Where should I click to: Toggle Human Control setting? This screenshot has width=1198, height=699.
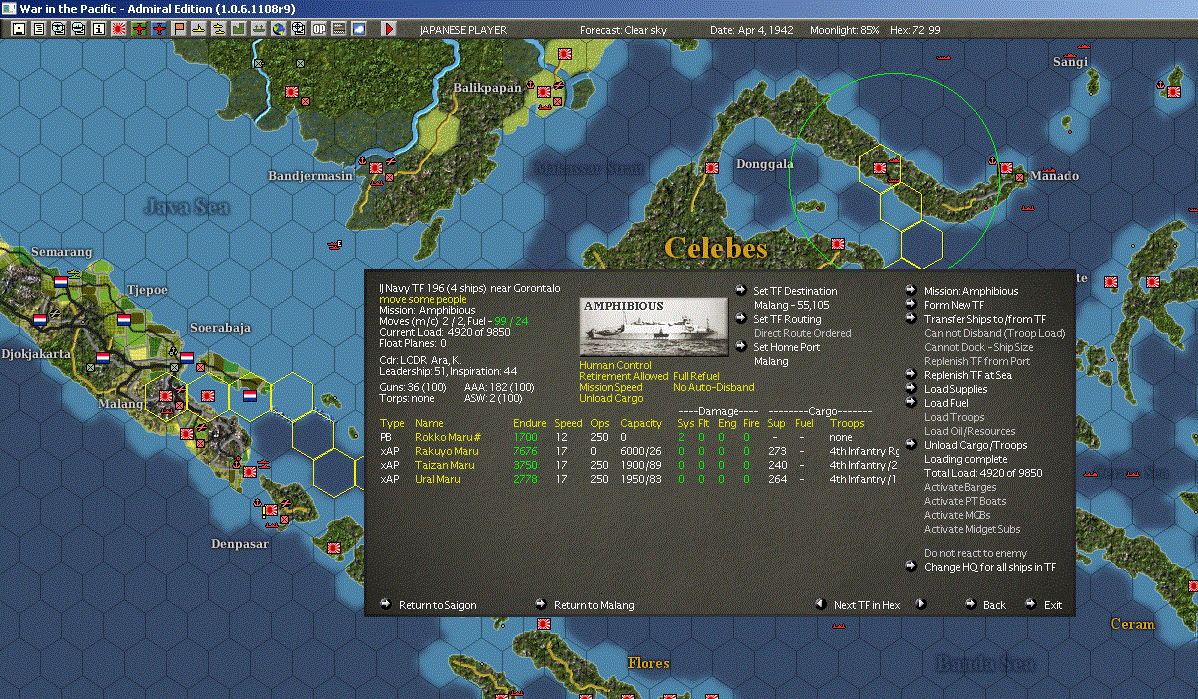(x=615, y=365)
